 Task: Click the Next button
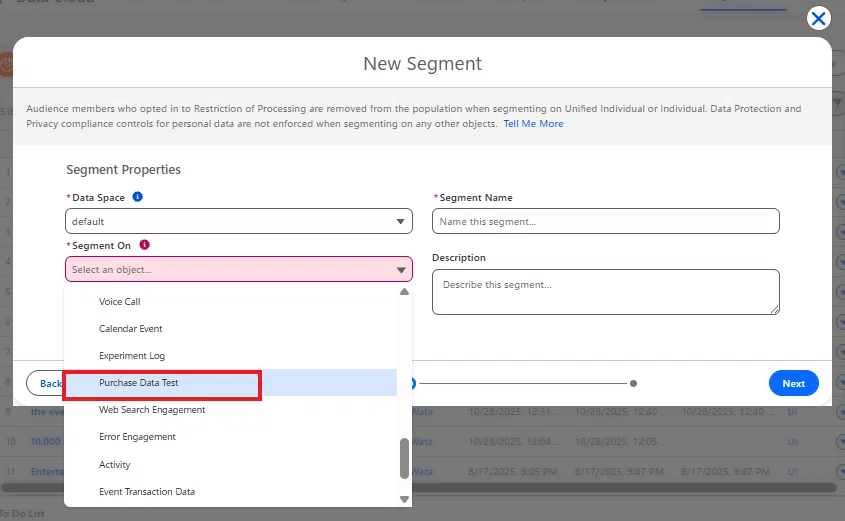coord(794,384)
